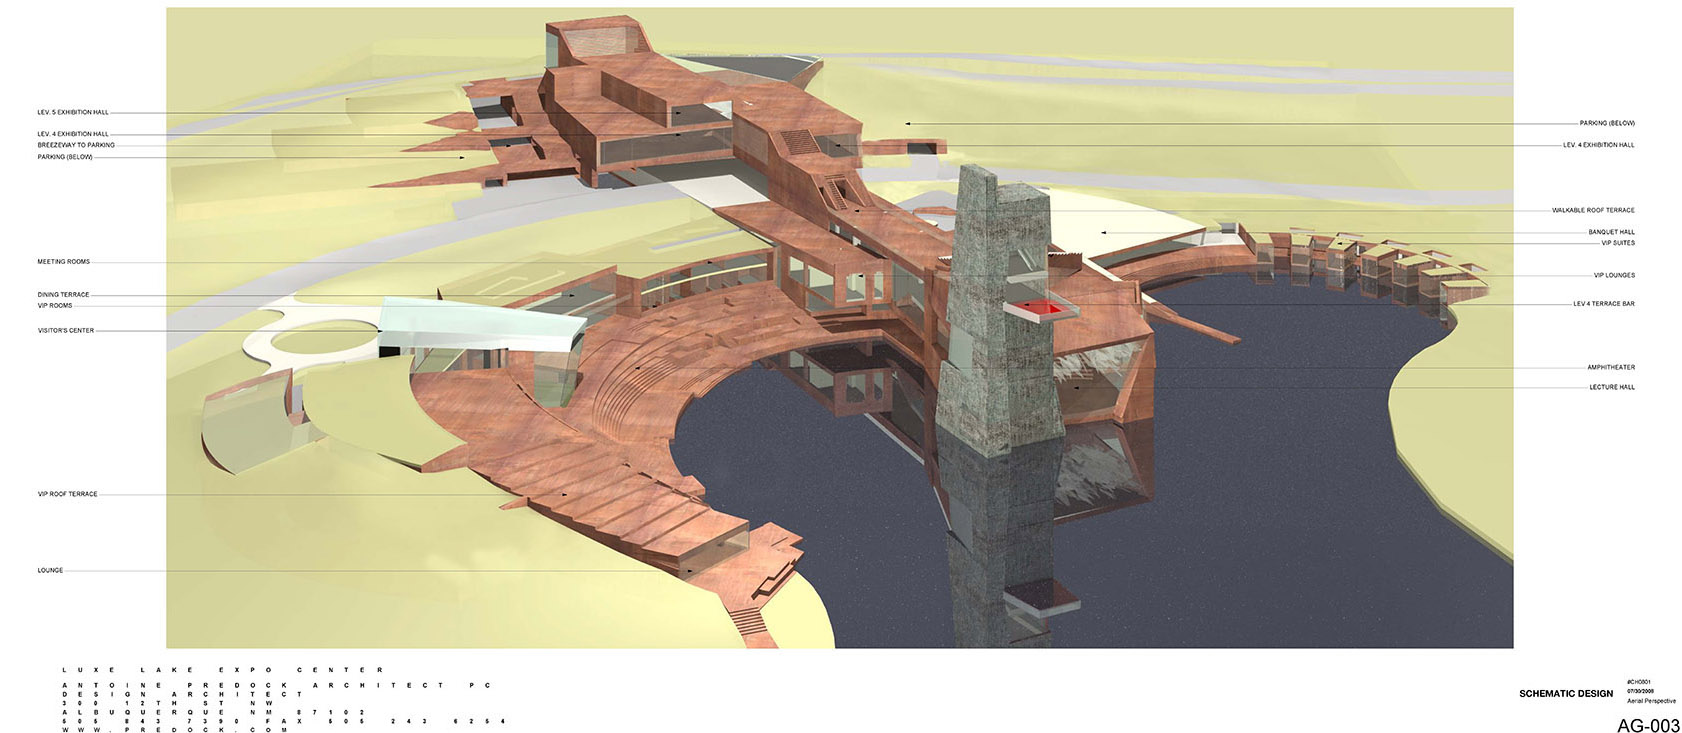Select the DINING TERRACE annotation
Screen dimensions: 1682x733
[63, 295]
